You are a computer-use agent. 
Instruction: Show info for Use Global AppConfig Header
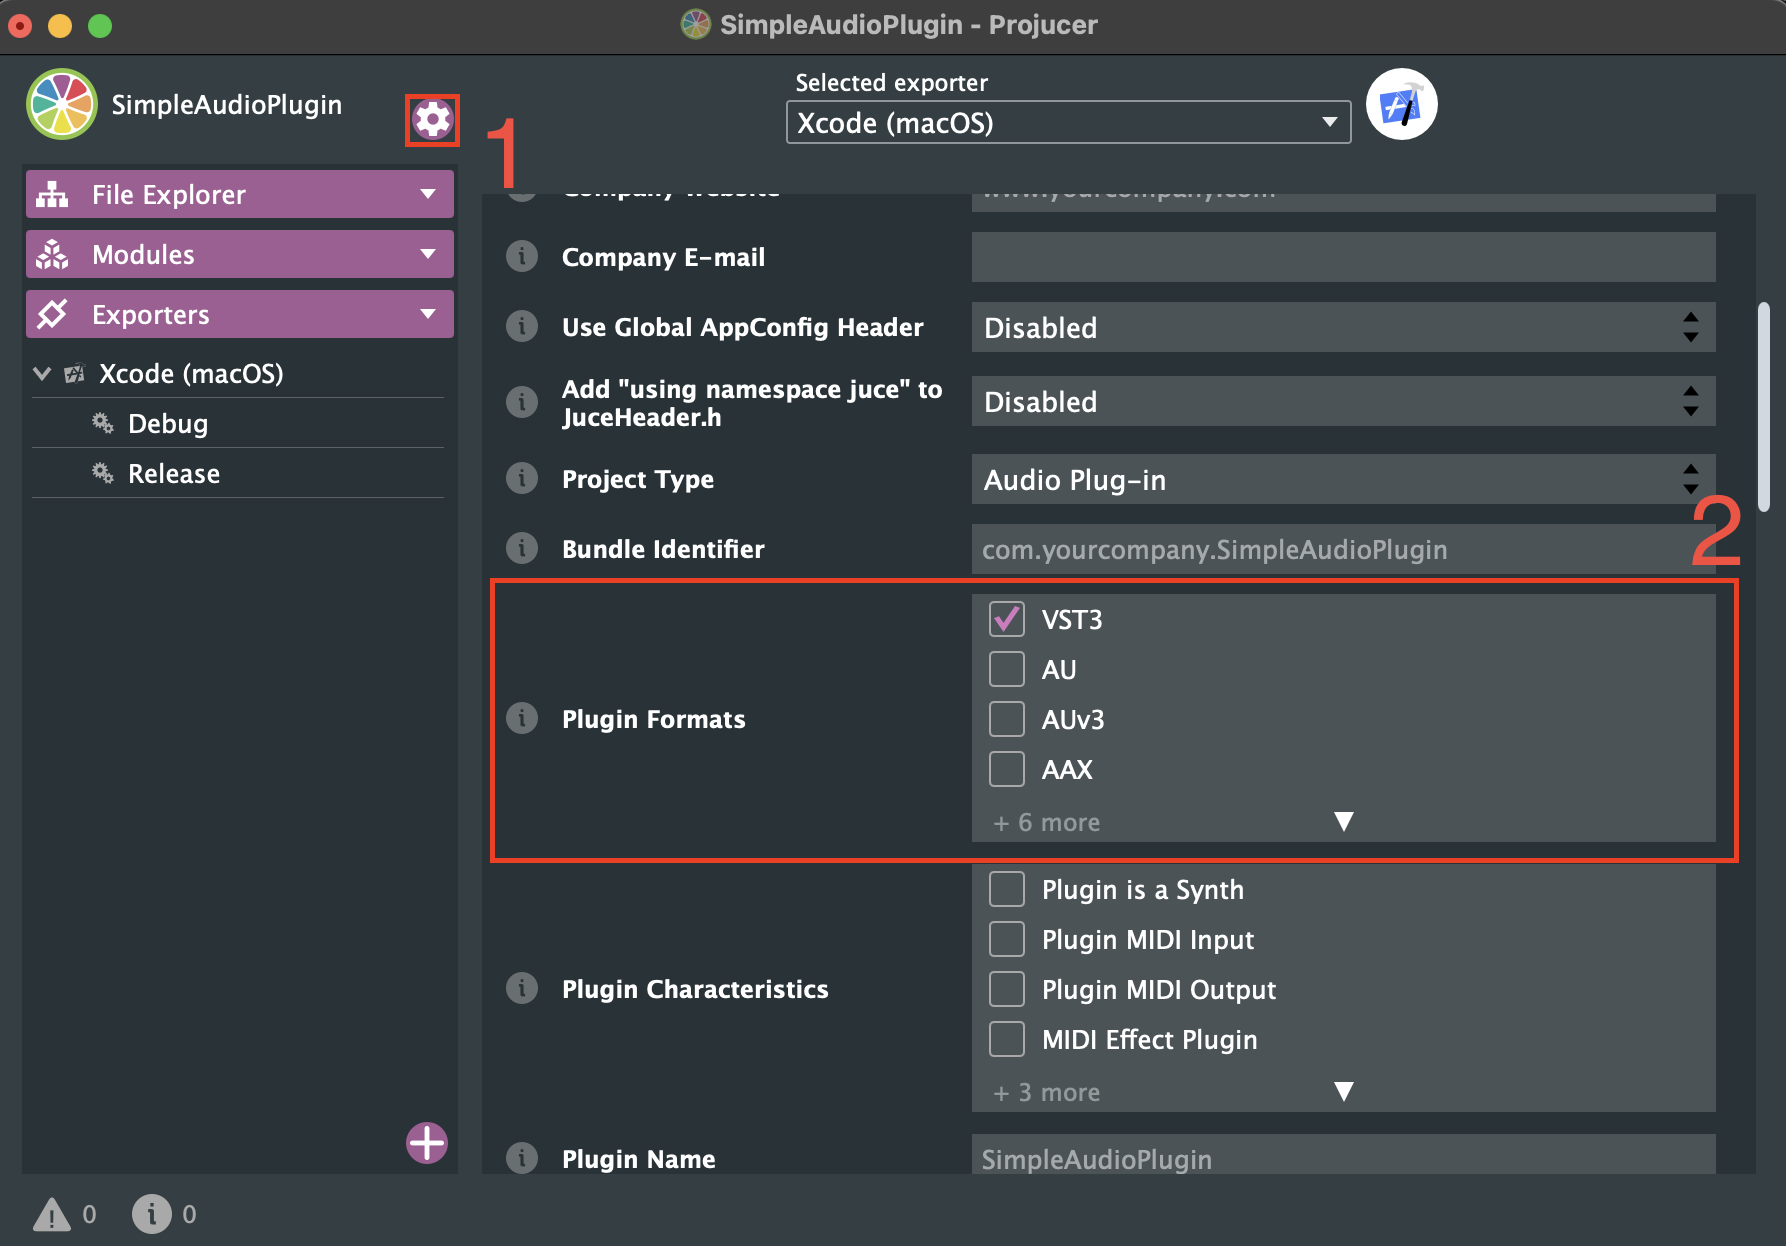tap(522, 327)
